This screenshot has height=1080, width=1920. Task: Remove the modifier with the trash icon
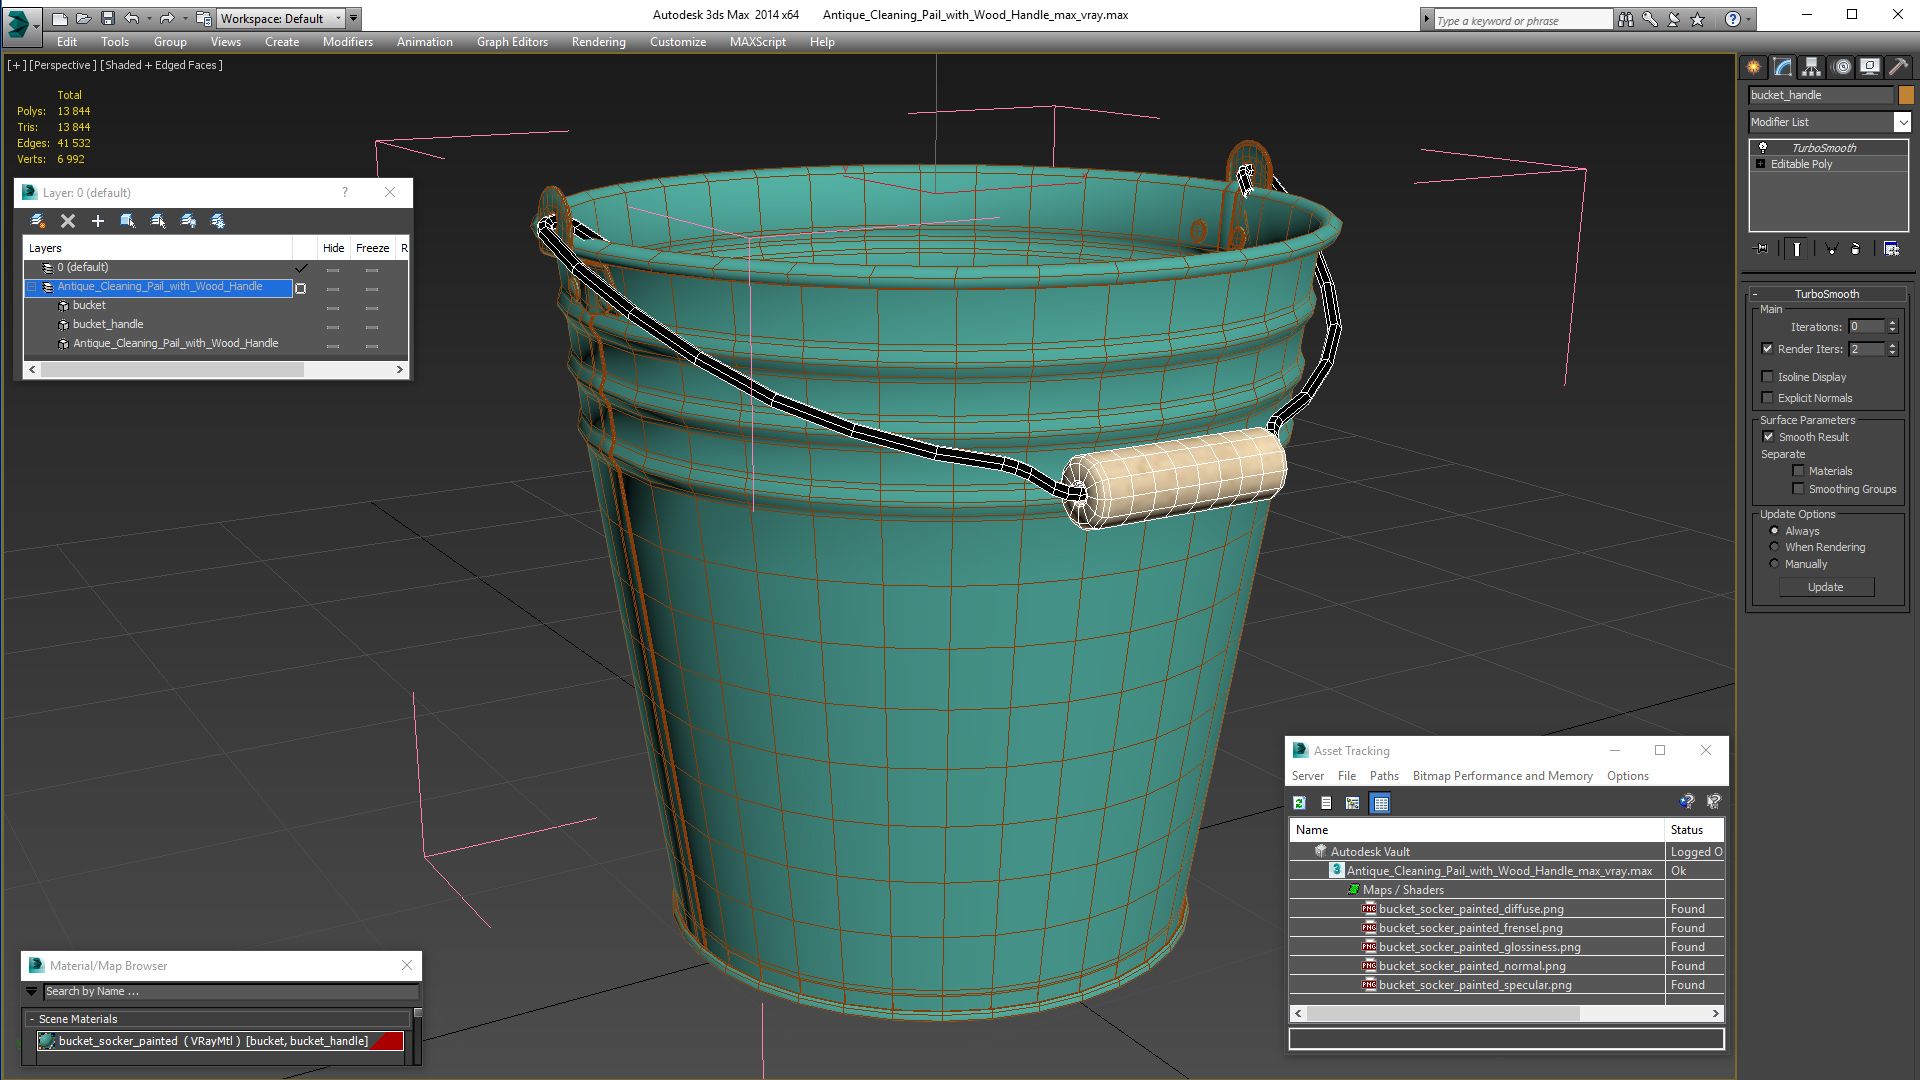tap(1856, 249)
